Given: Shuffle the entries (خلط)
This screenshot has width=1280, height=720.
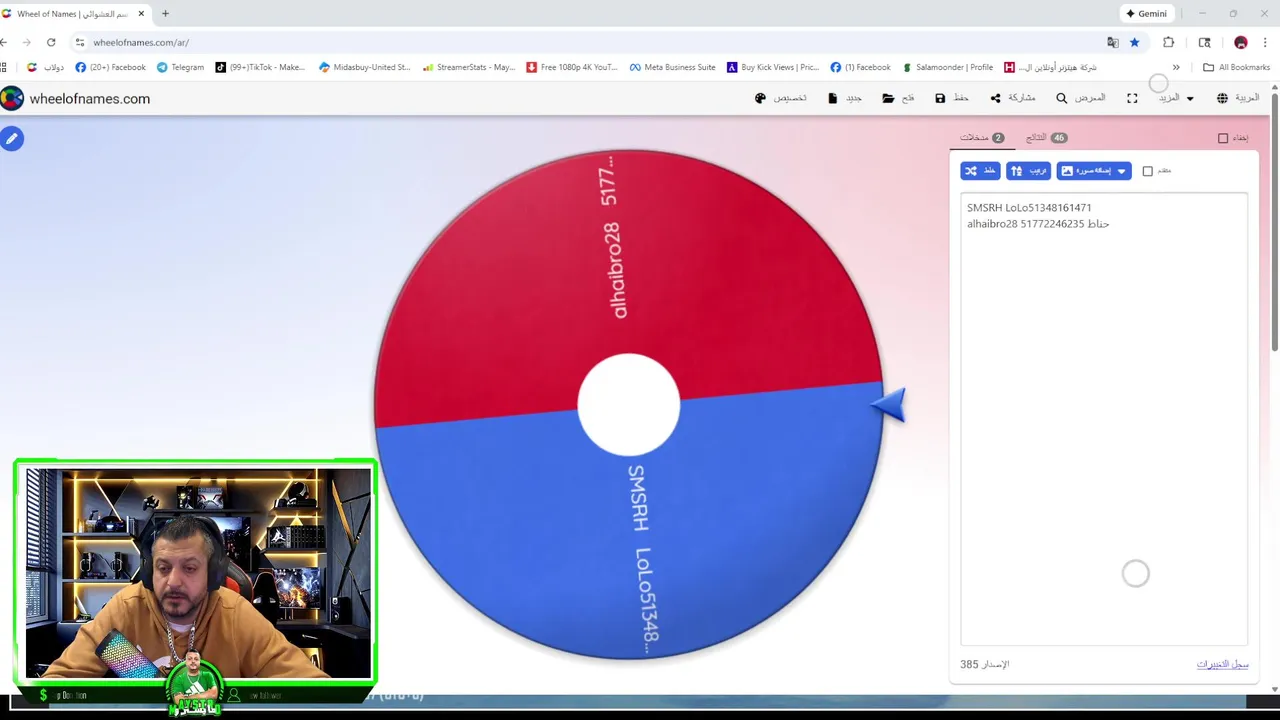Looking at the screenshot, I should coord(980,171).
